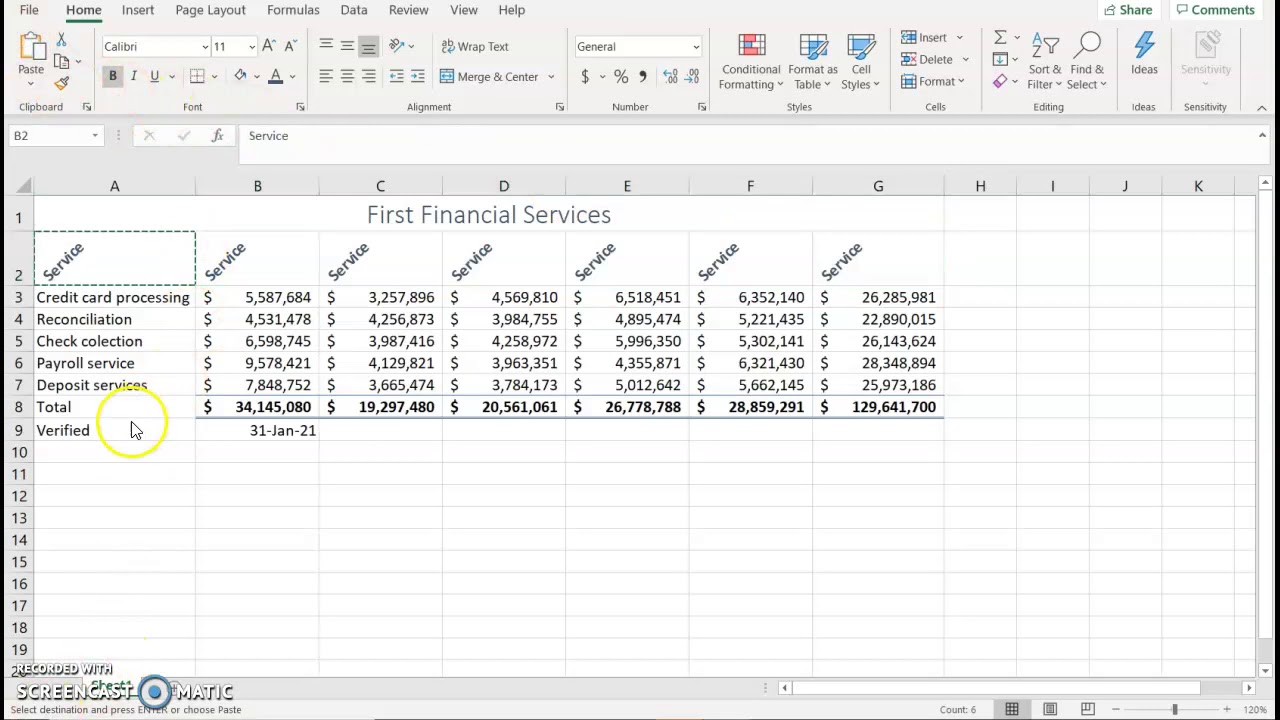Toggle Top Align vertical alignment
This screenshot has height=720, width=1280.
click(x=326, y=46)
